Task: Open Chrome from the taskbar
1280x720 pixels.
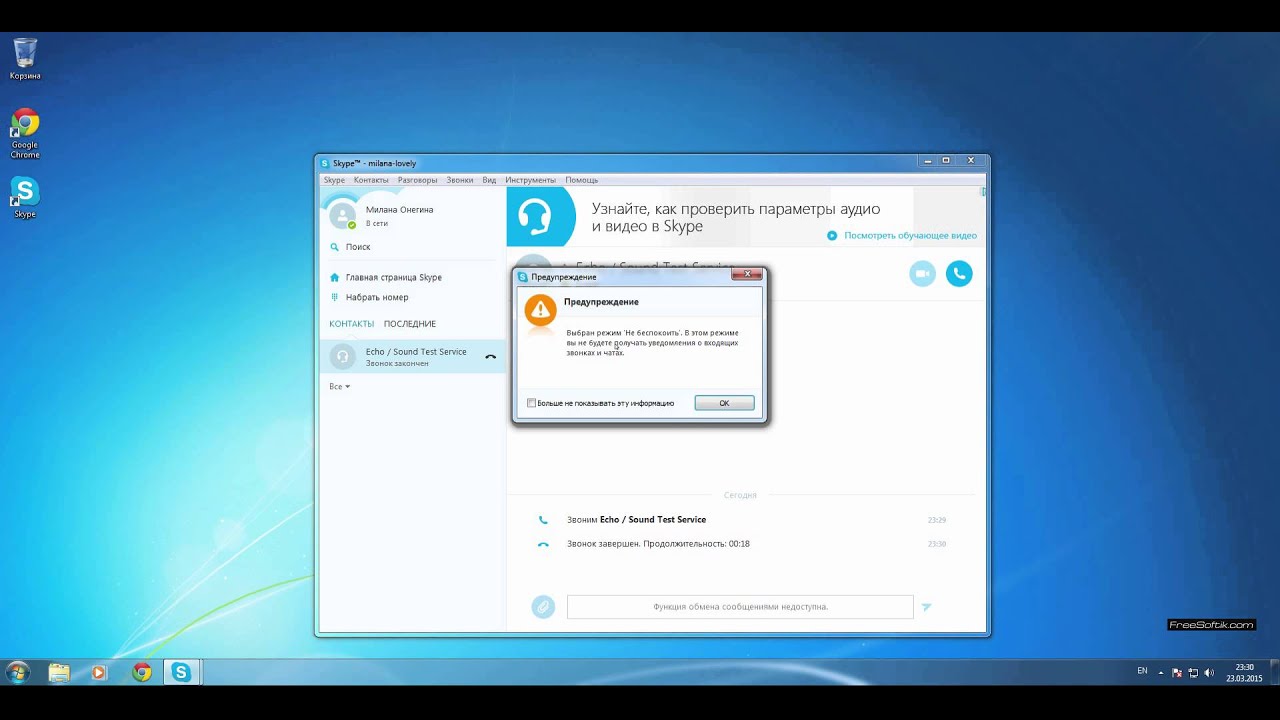Action: pyautogui.click(x=142, y=672)
